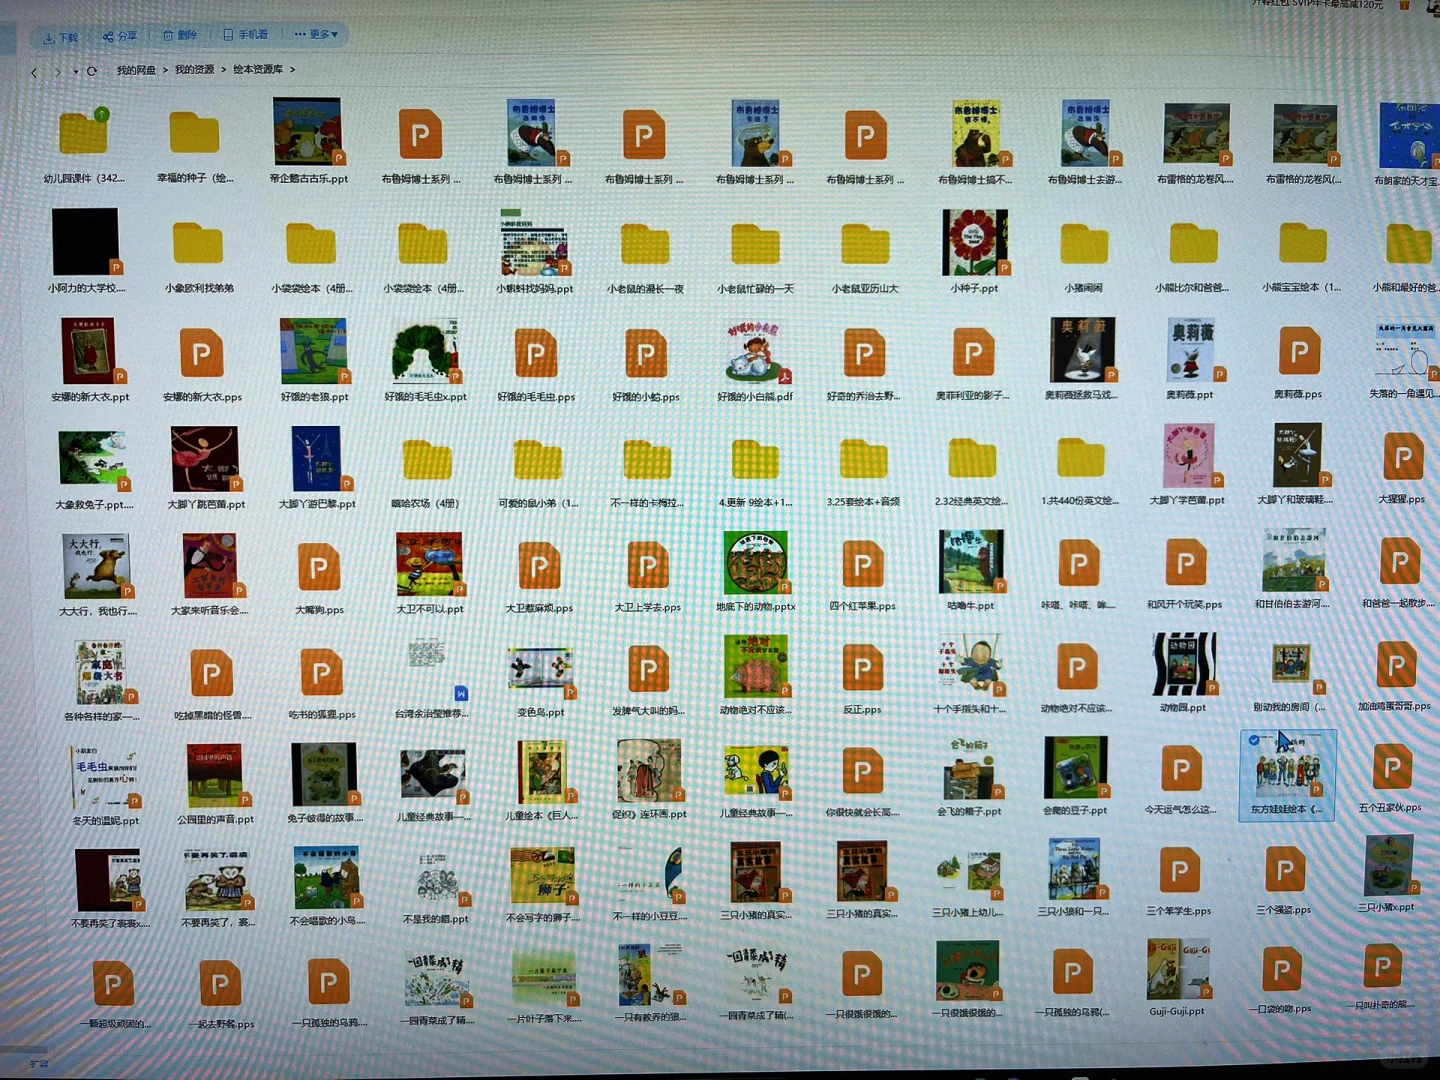Image resolution: width=1440 pixels, height=1080 pixels.
Task: Open the 幸福的种子 folder
Action: point(194,132)
